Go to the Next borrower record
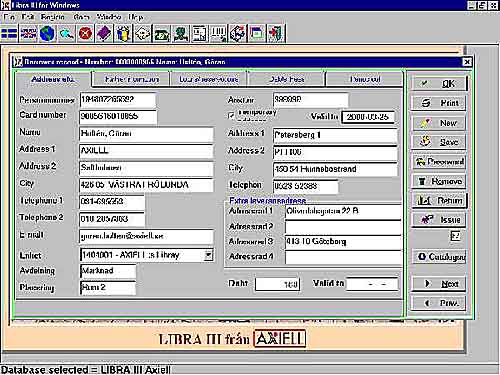 coord(439,284)
